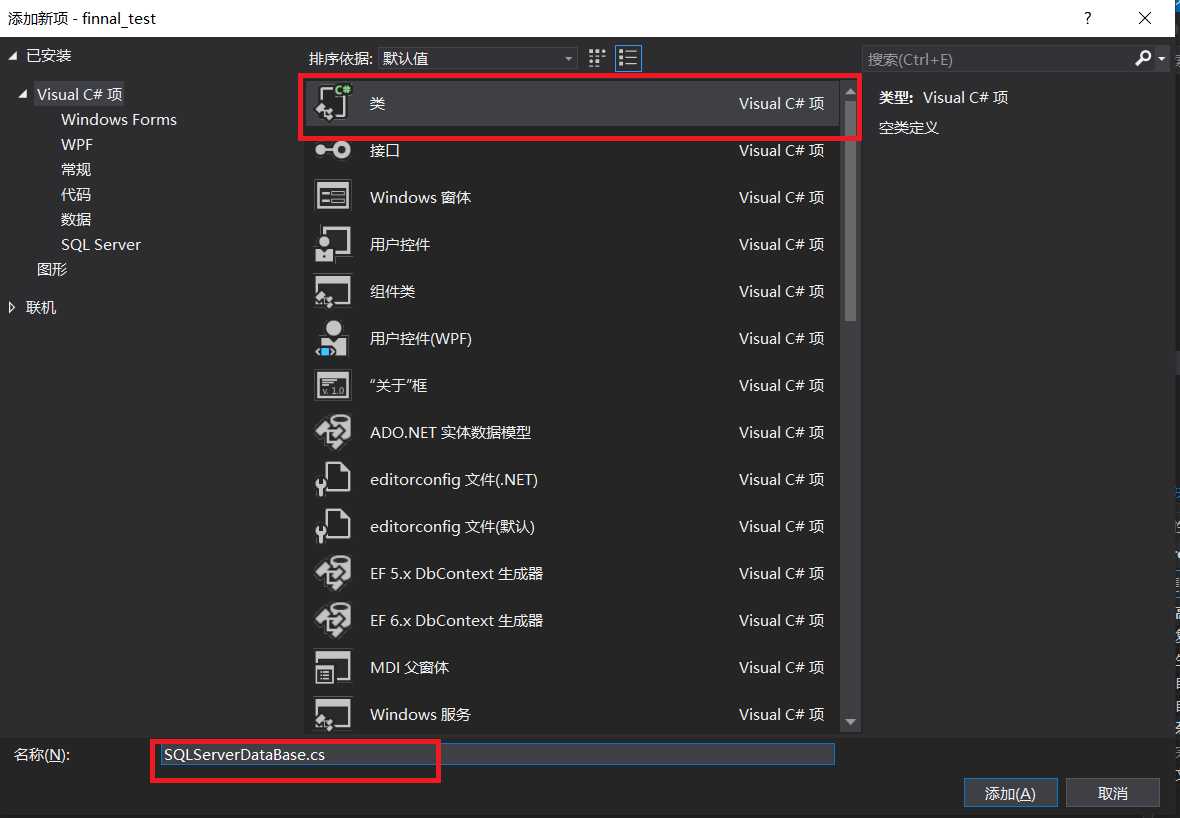This screenshot has width=1180, height=818.
Task: Select the 图形 category
Action: (x=52, y=269)
